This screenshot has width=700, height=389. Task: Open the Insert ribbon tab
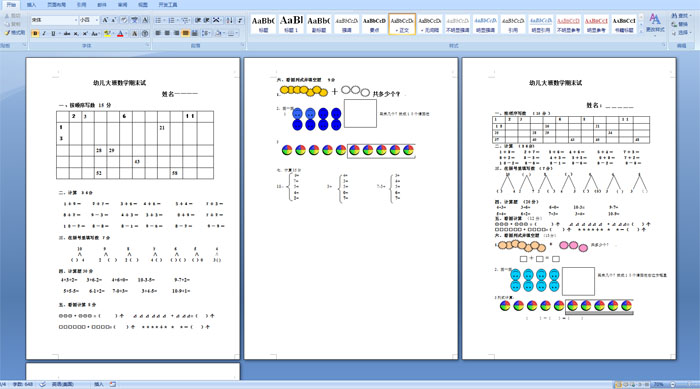click(31, 4)
